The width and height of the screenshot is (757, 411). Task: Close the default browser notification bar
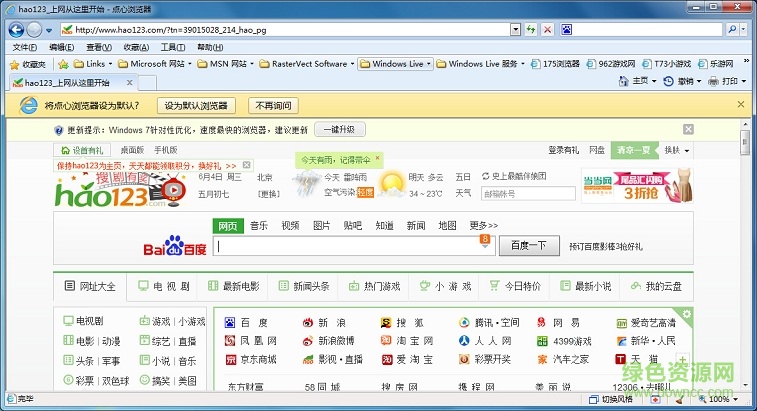click(x=740, y=104)
